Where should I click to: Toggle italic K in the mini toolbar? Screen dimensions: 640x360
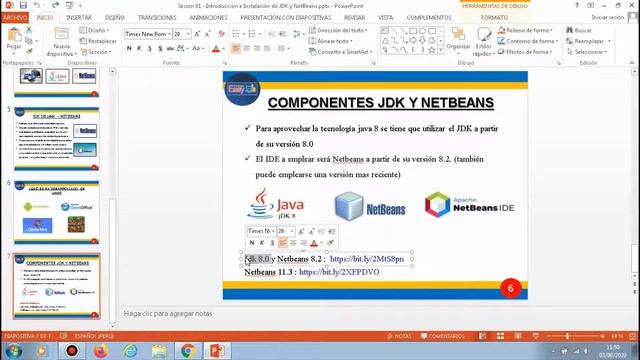pos(262,243)
